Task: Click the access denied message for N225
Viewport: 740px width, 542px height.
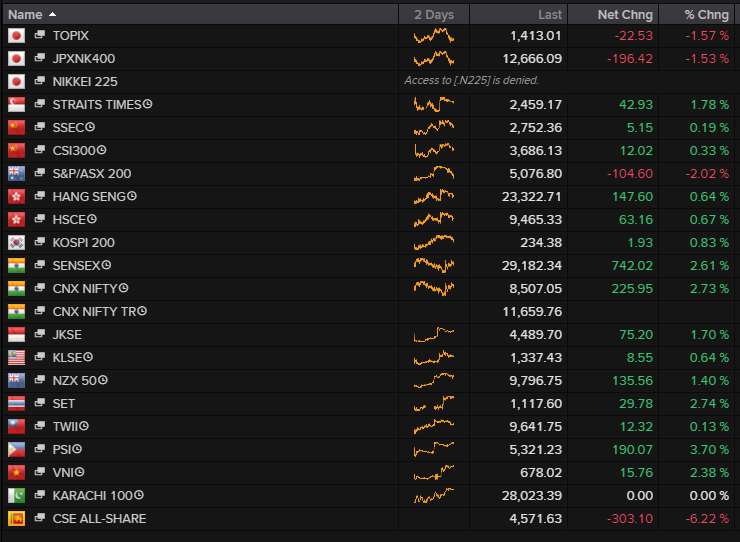Action: (471, 80)
